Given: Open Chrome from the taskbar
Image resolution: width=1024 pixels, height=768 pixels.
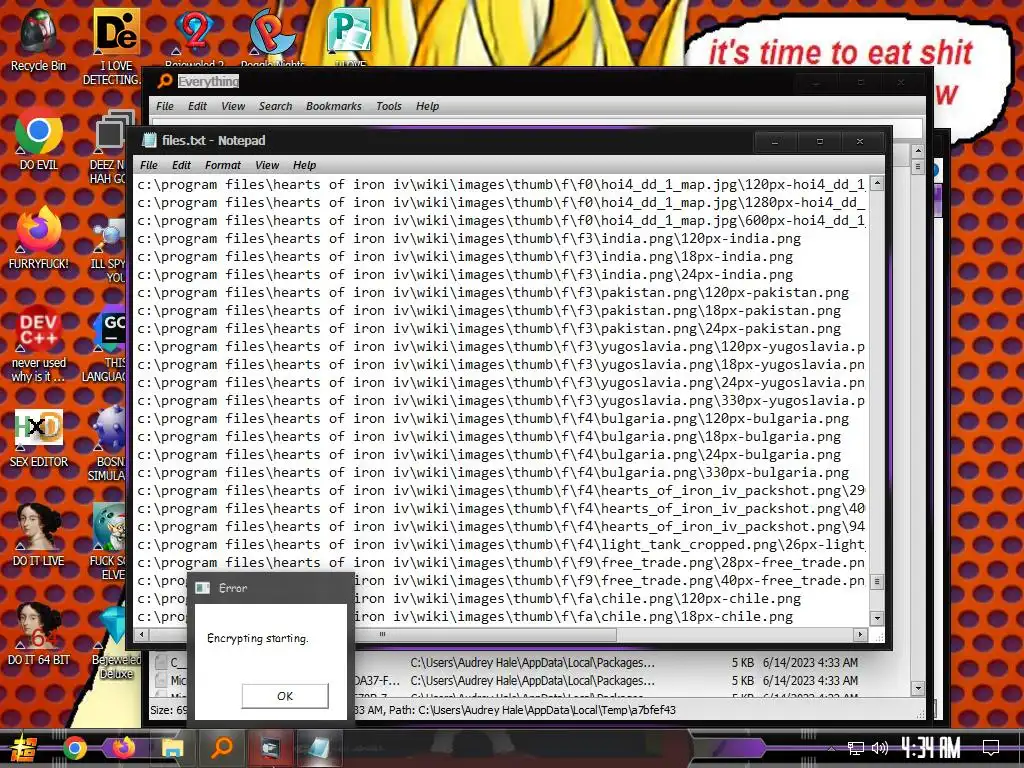Looking at the screenshot, I should [x=74, y=748].
